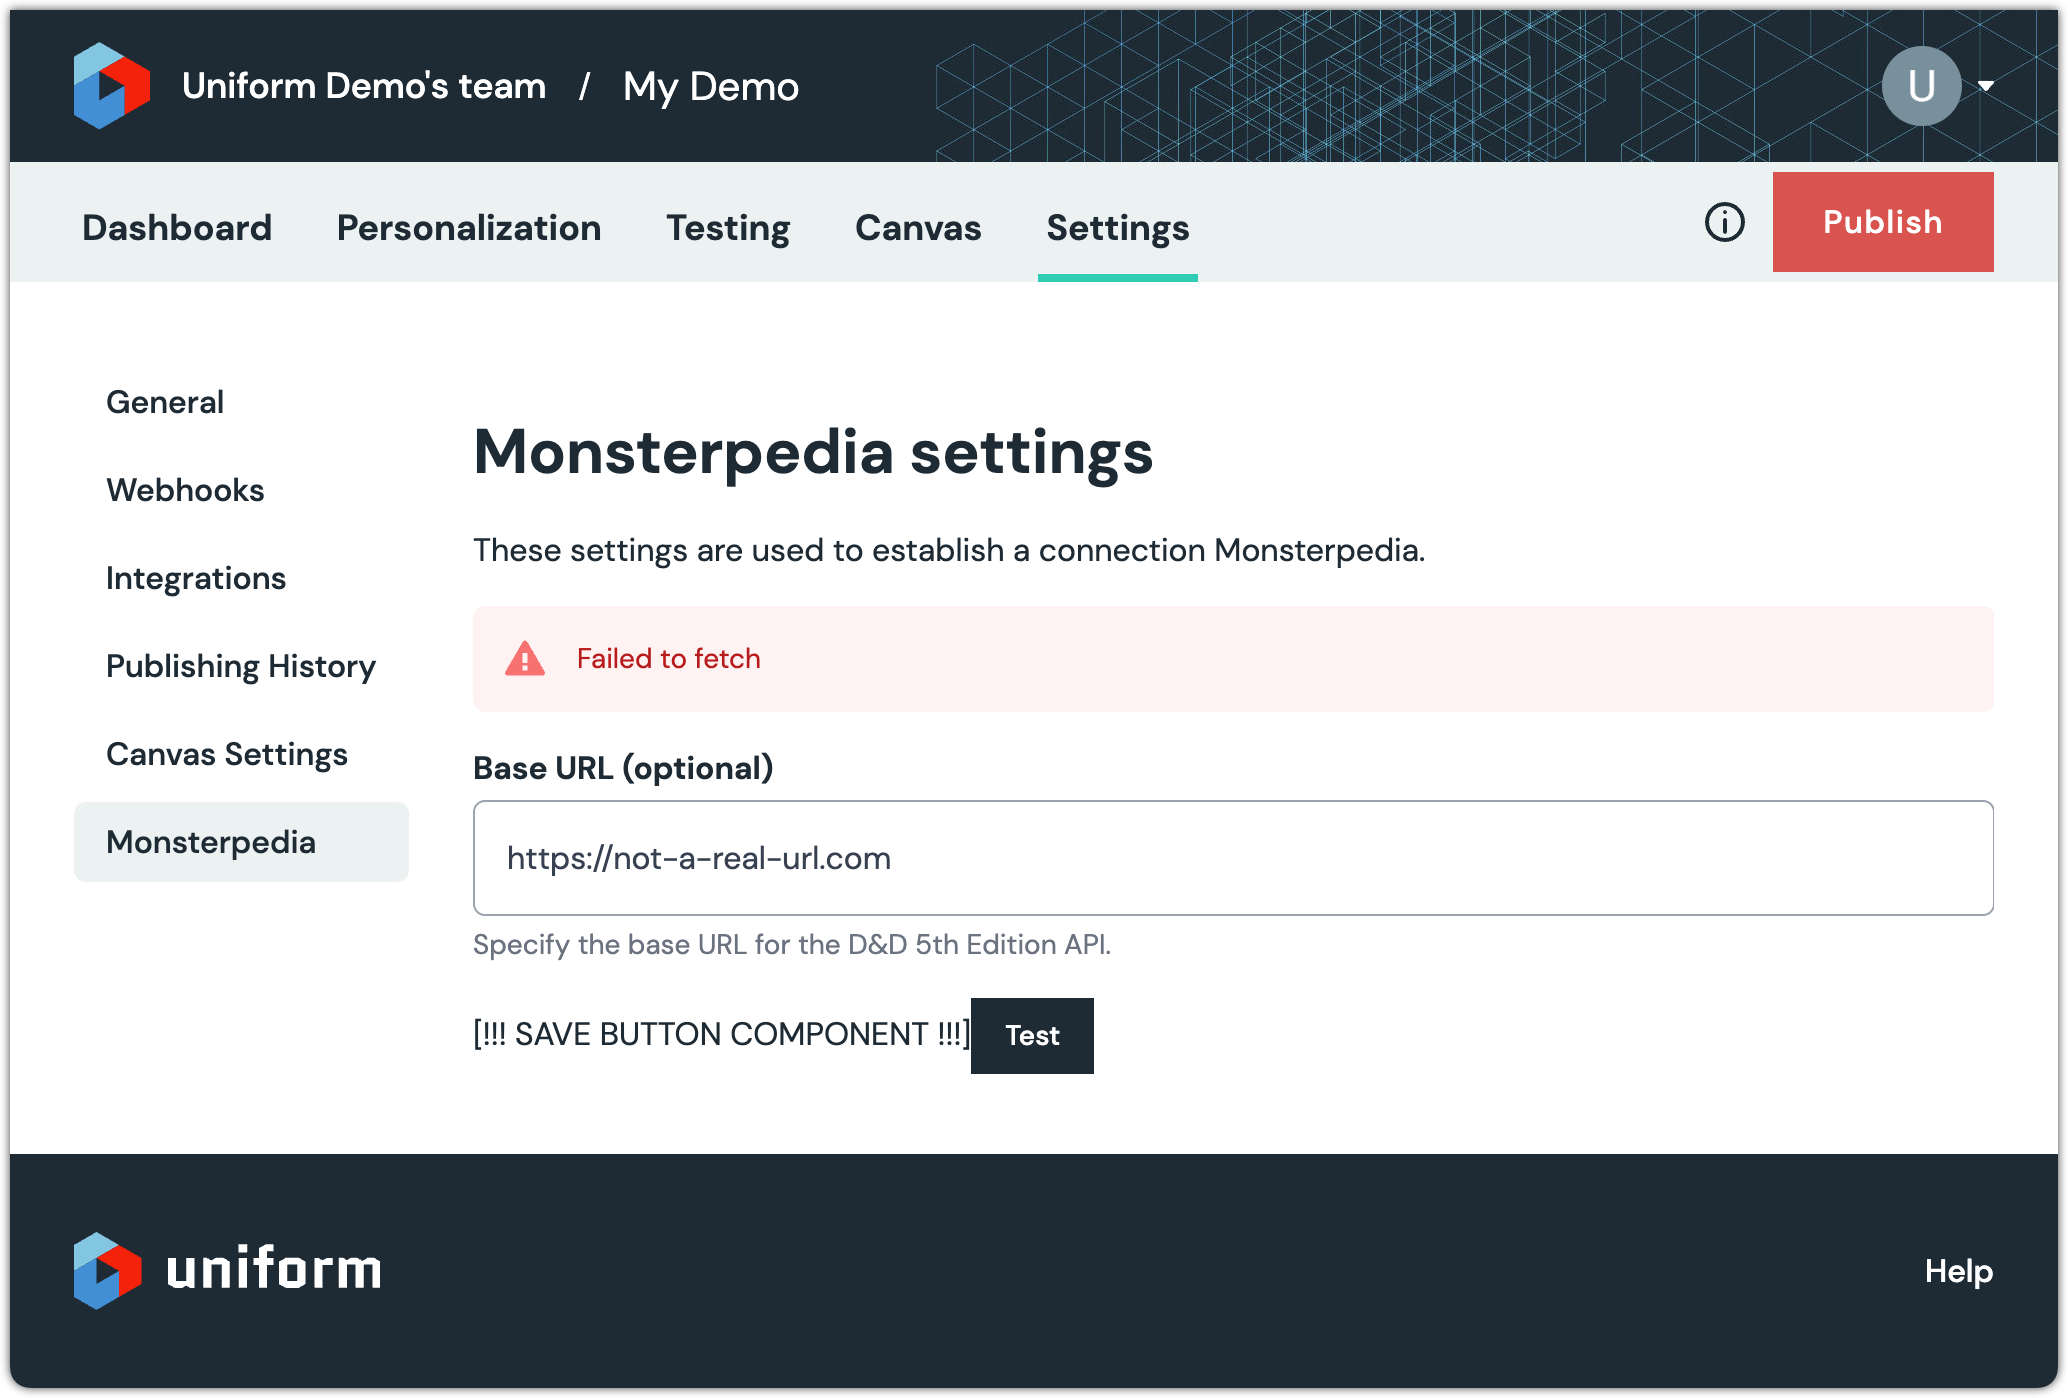Open the Dashboard tab
The height and width of the screenshot is (1398, 2068).
[177, 228]
